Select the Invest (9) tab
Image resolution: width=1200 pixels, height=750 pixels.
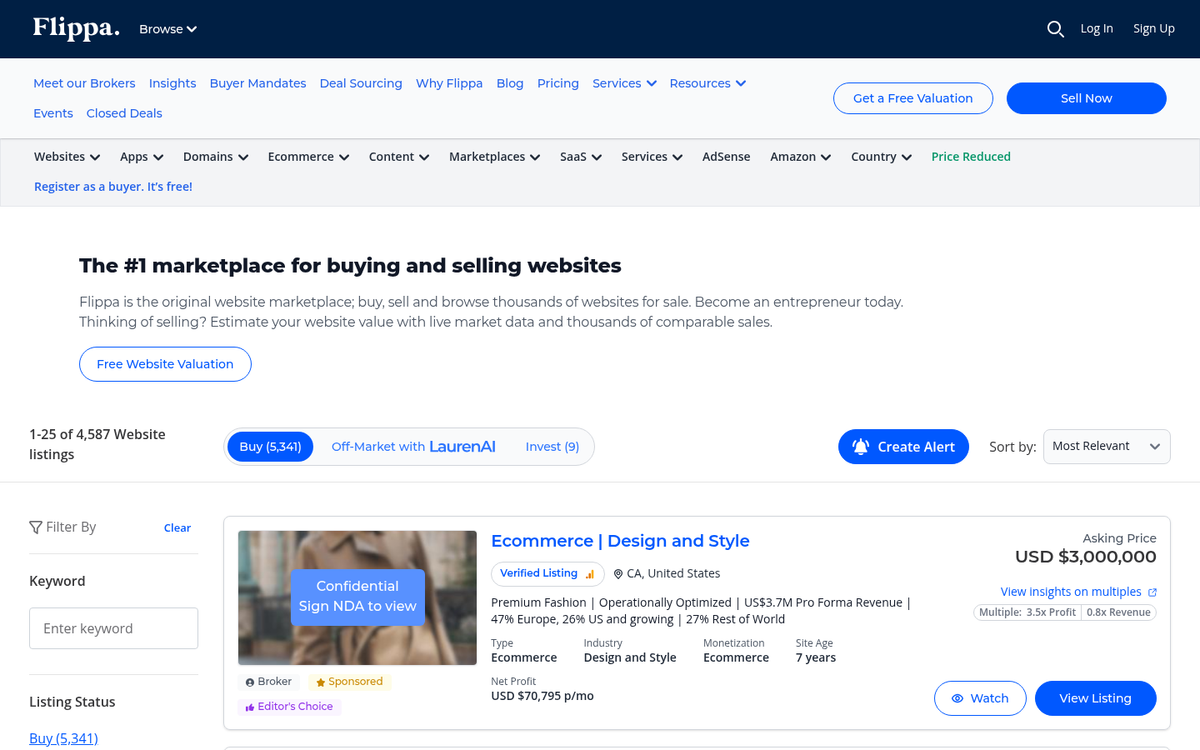(552, 446)
